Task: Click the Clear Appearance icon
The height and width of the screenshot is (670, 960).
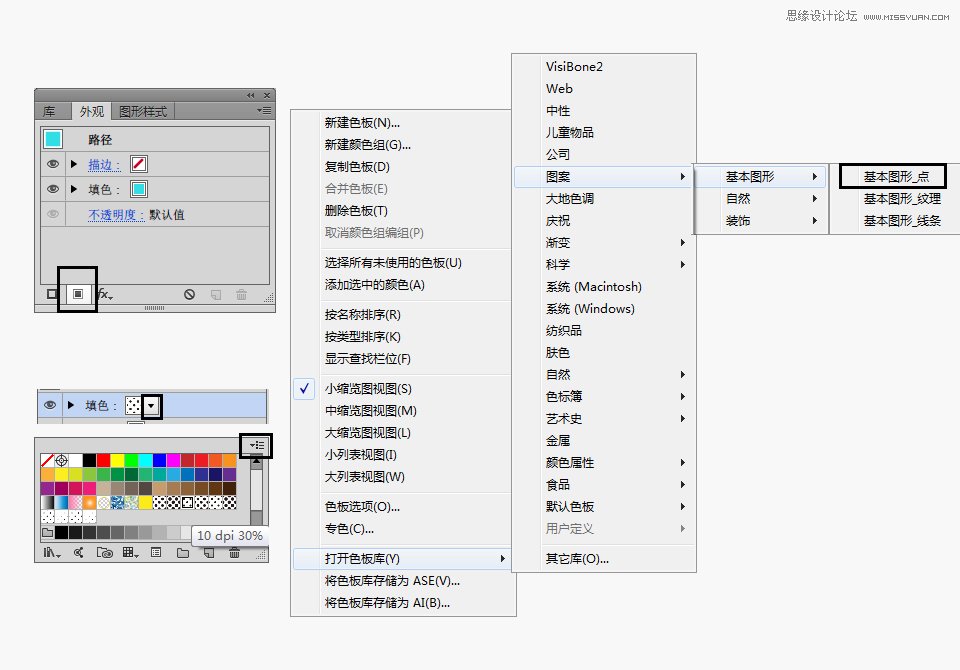Action: tap(188, 295)
